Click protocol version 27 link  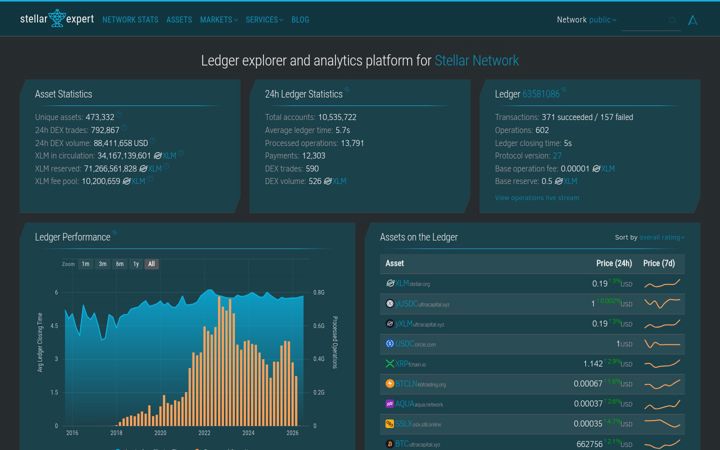[557, 156]
